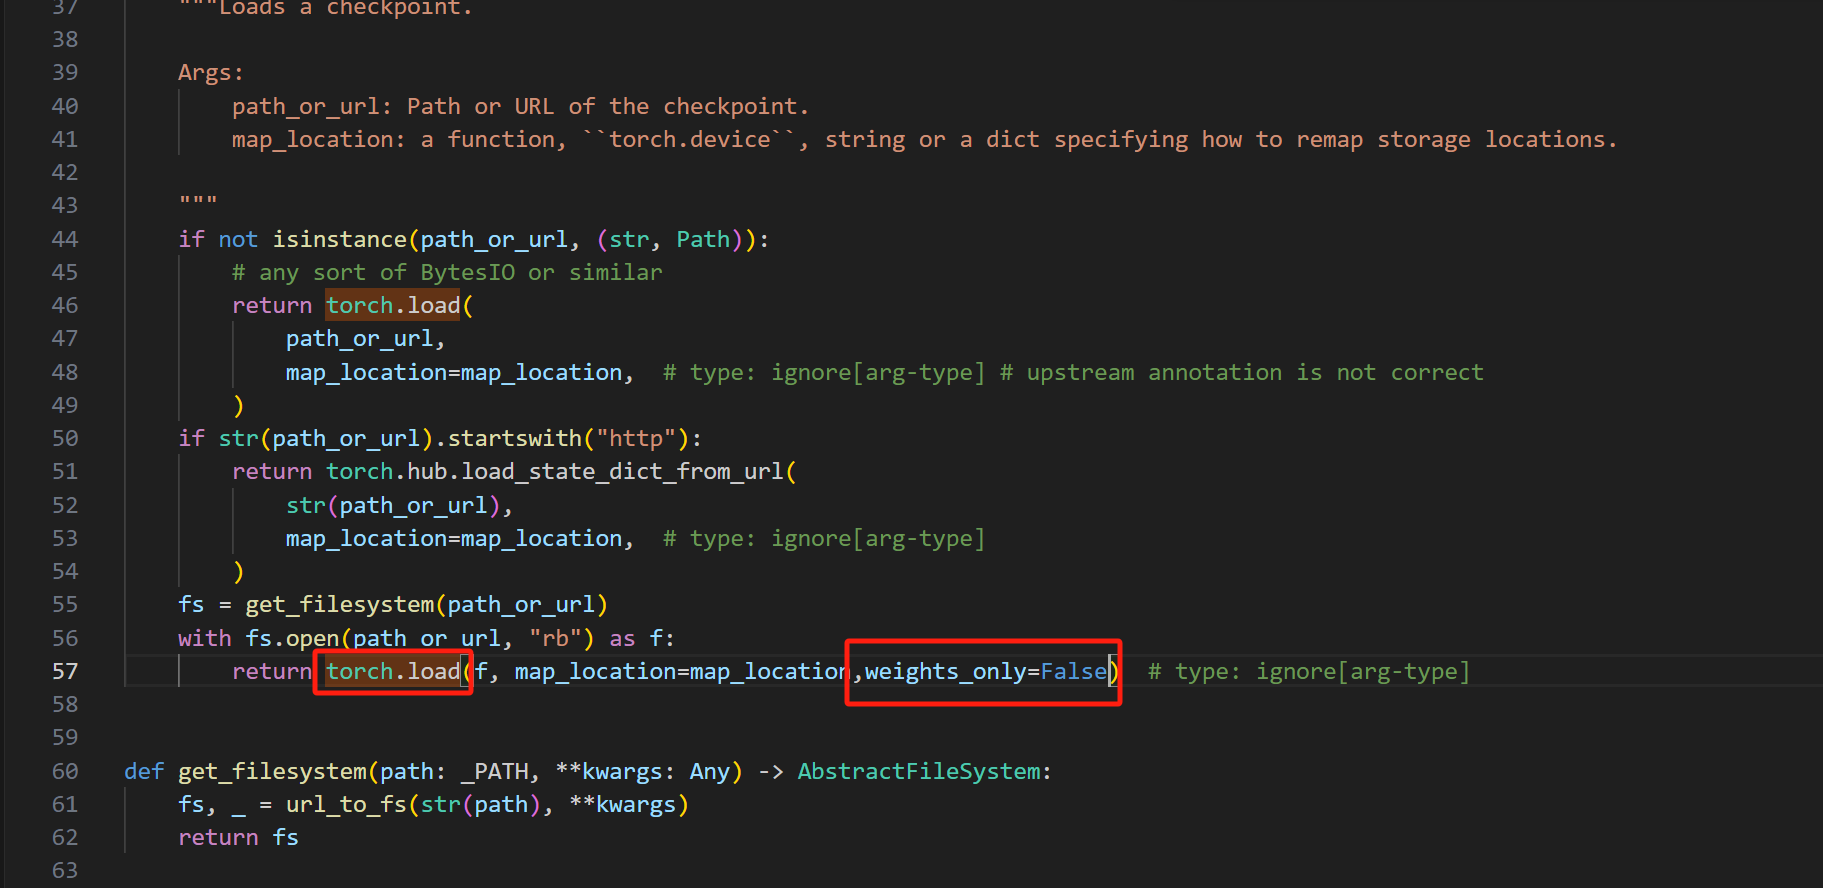Image resolution: width=1823 pixels, height=888 pixels.
Task: Click 'return fs' on line 62
Action: (x=238, y=837)
